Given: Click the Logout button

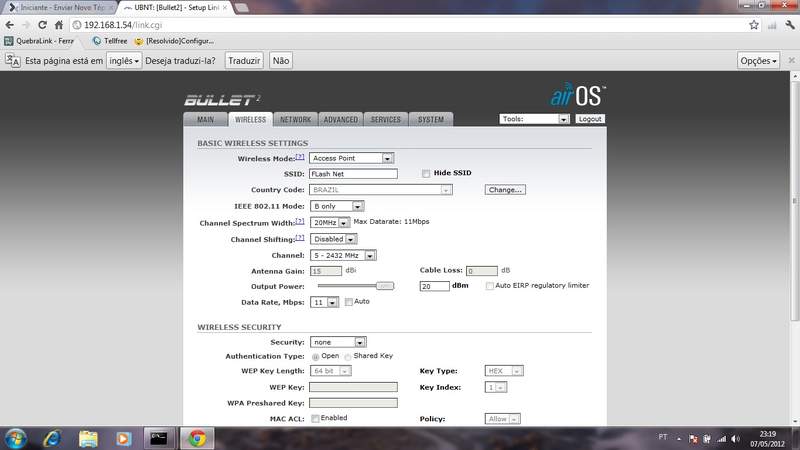Looking at the screenshot, I should point(590,119).
